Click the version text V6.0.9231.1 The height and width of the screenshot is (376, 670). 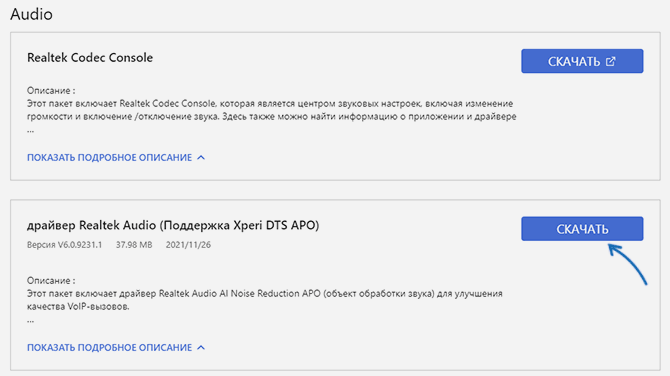point(65,245)
